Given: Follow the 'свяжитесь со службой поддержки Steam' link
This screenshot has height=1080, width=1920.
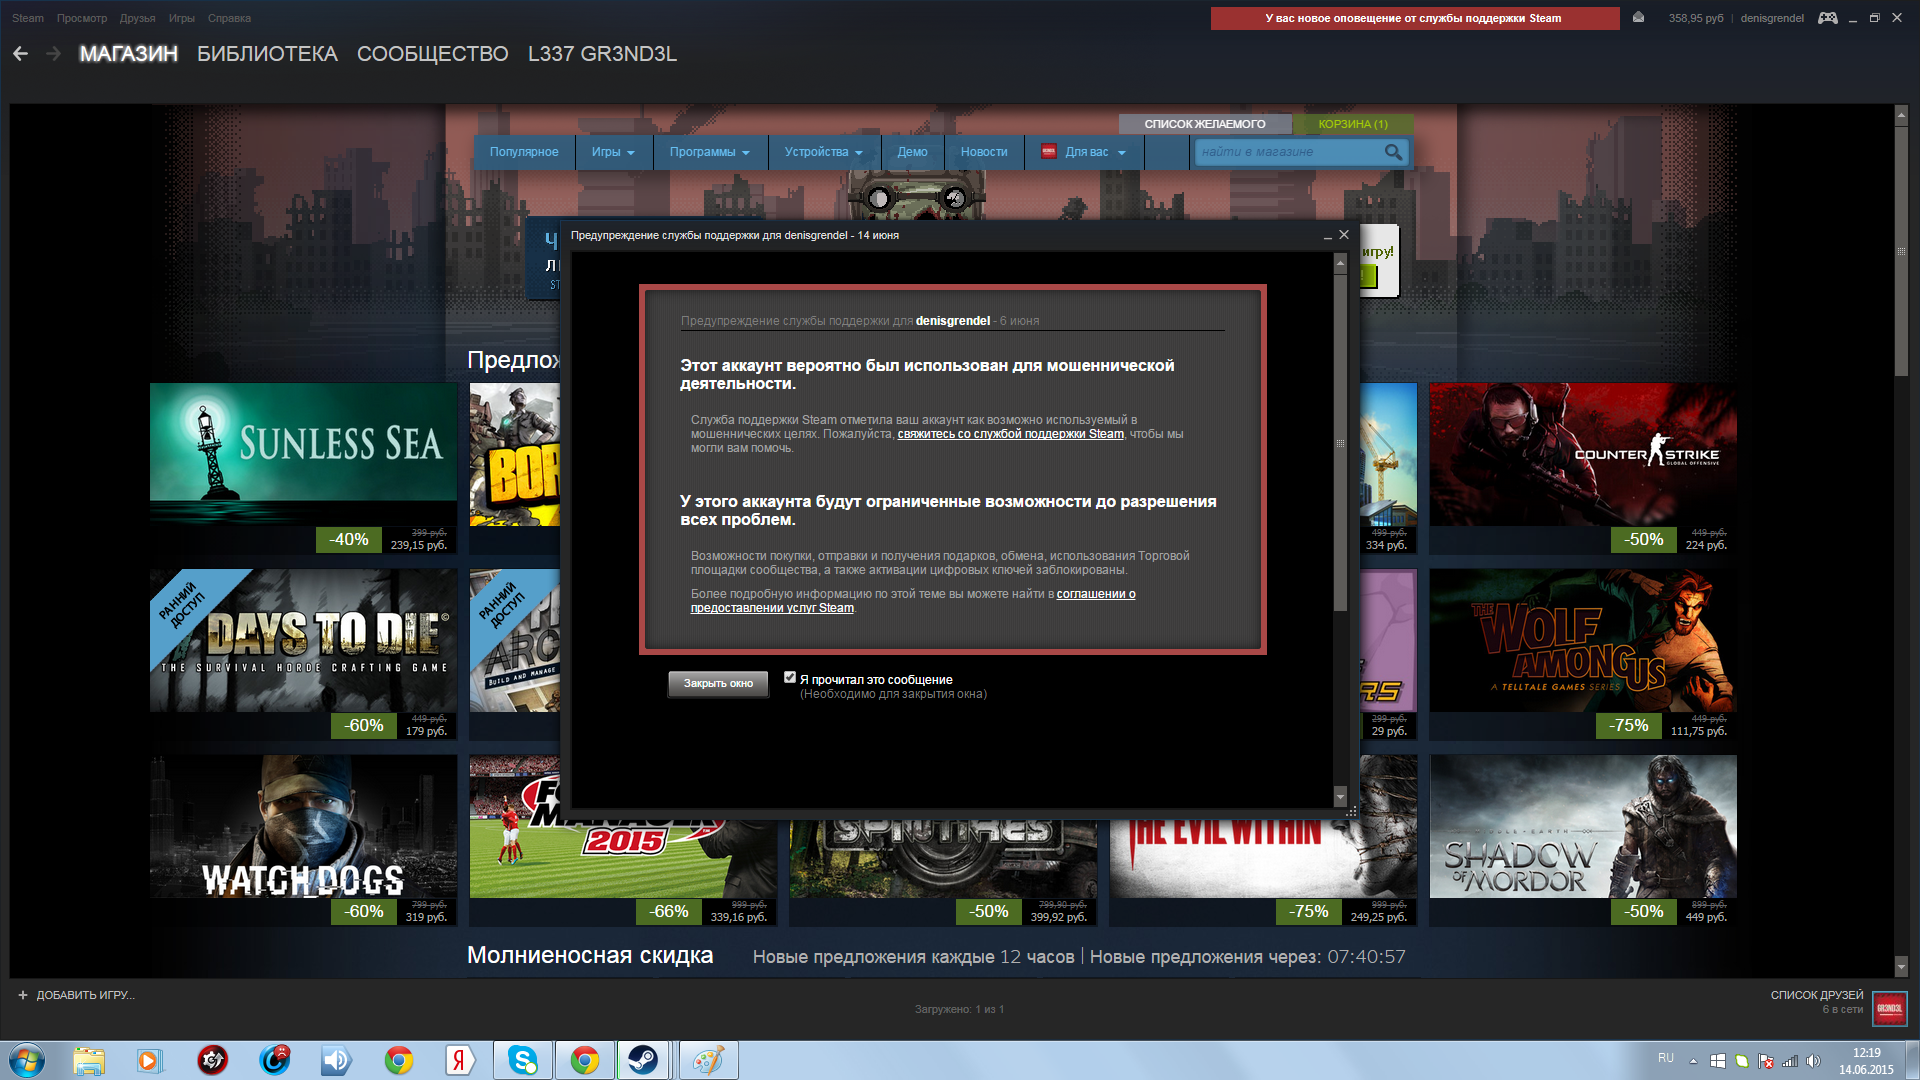Looking at the screenshot, I should click(x=1010, y=434).
